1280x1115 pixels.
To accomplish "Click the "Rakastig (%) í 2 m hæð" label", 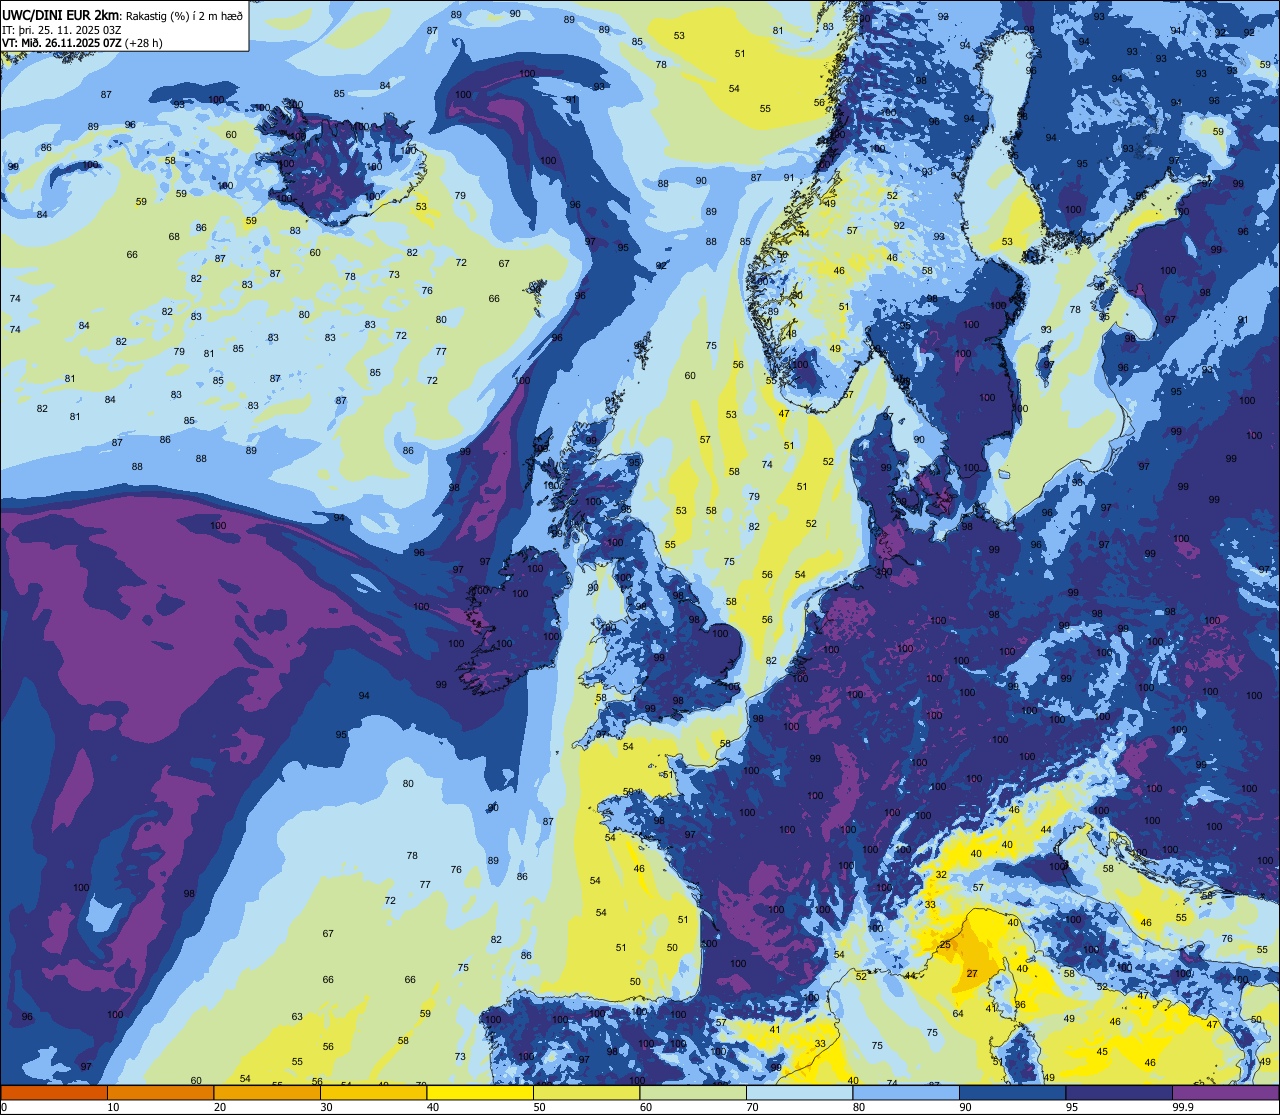I will (184, 16).
